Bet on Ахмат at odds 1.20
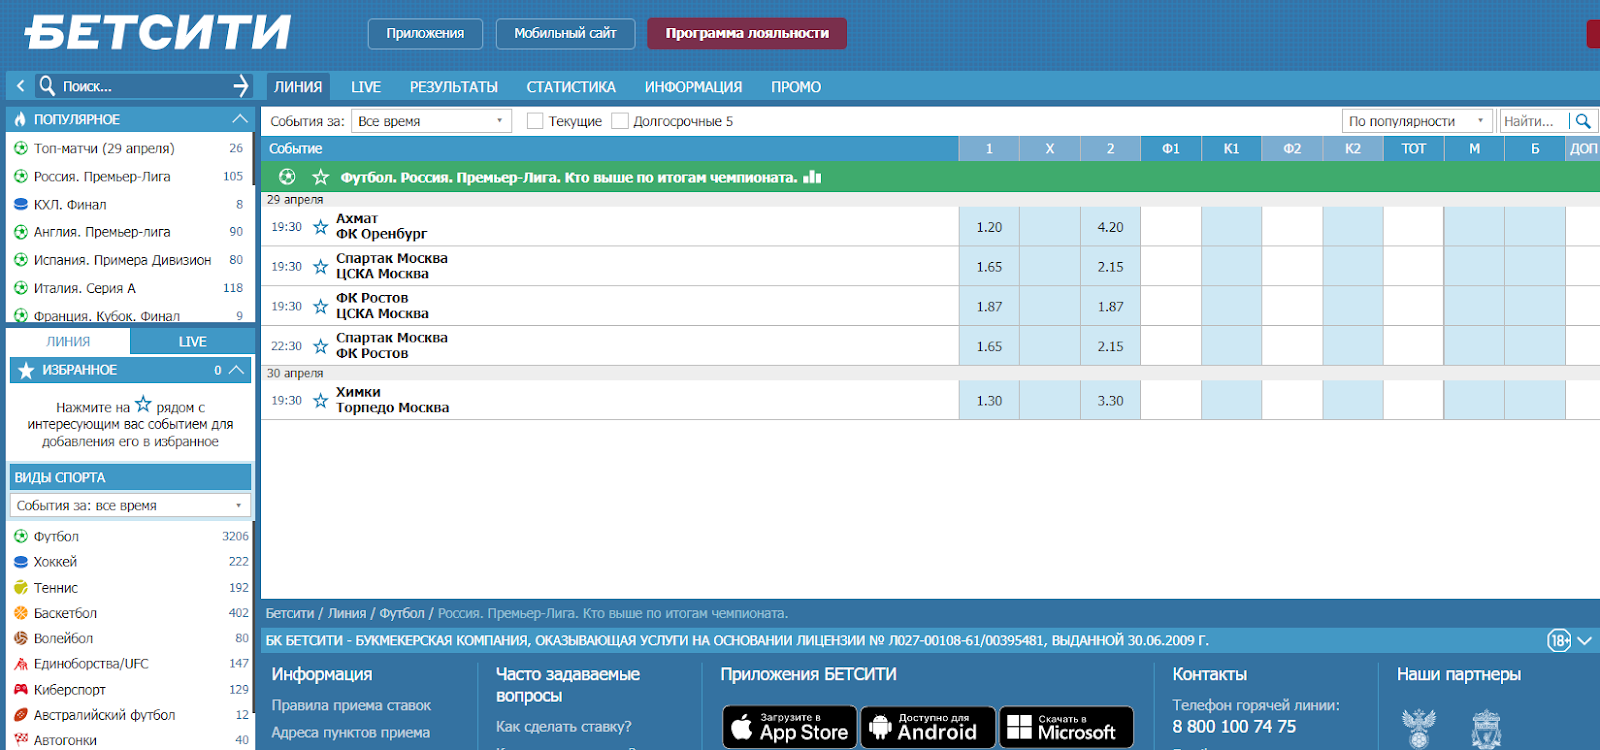Image resolution: width=1600 pixels, height=750 pixels. click(989, 227)
